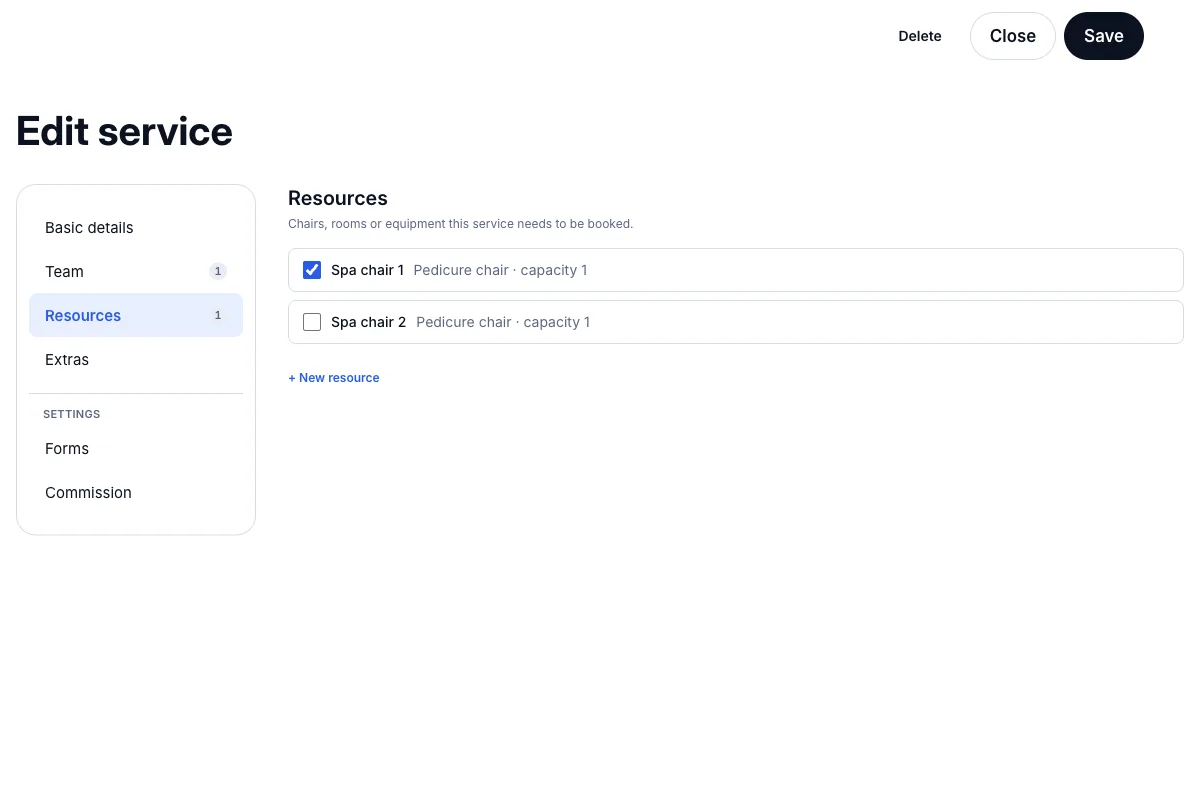The height and width of the screenshot is (805, 1200).
Task: Switch to the Team section
Action: (136, 272)
